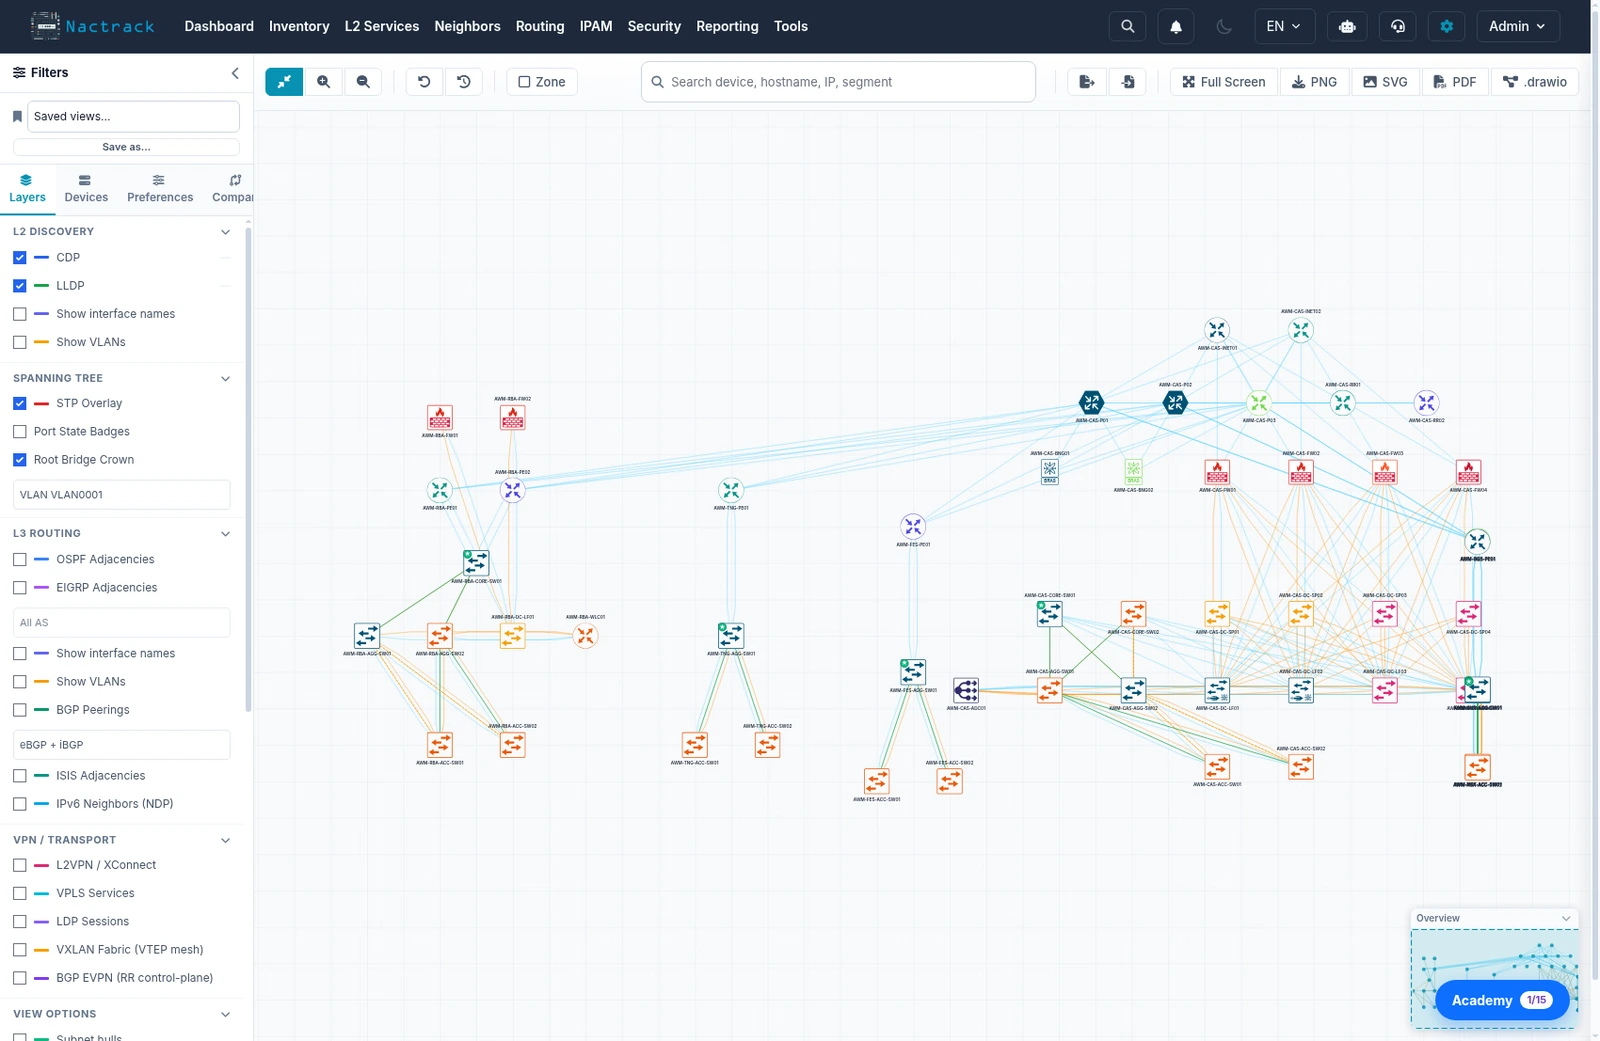The image size is (1600, 1041).
Task: Collapse the Filters side panel
Action: (235, 73)
